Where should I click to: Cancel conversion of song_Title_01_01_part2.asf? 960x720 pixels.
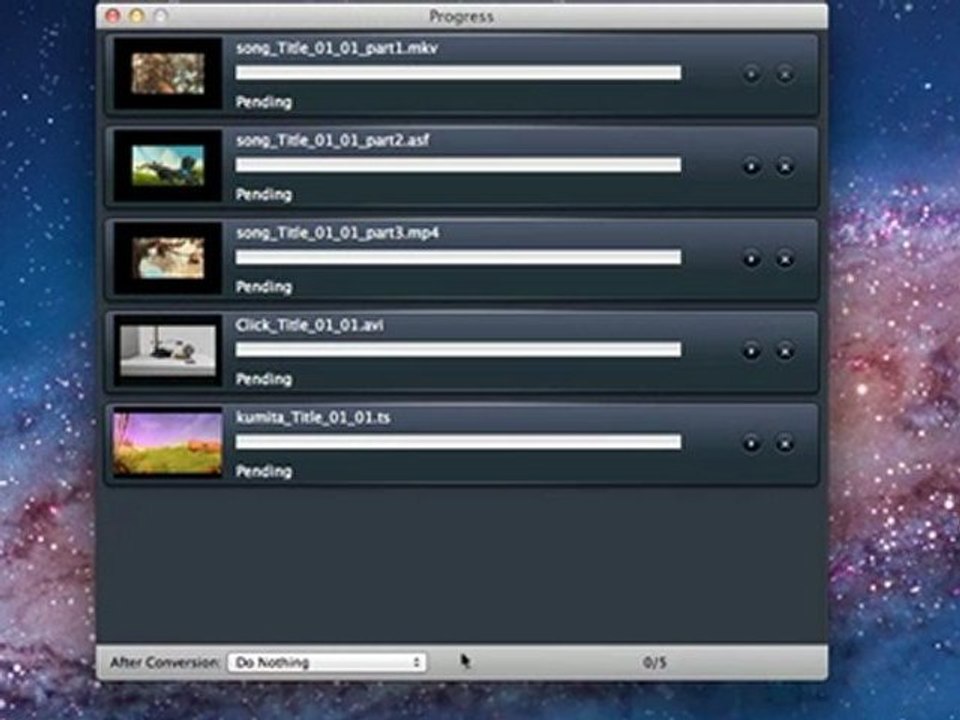[x=784, y=167]
